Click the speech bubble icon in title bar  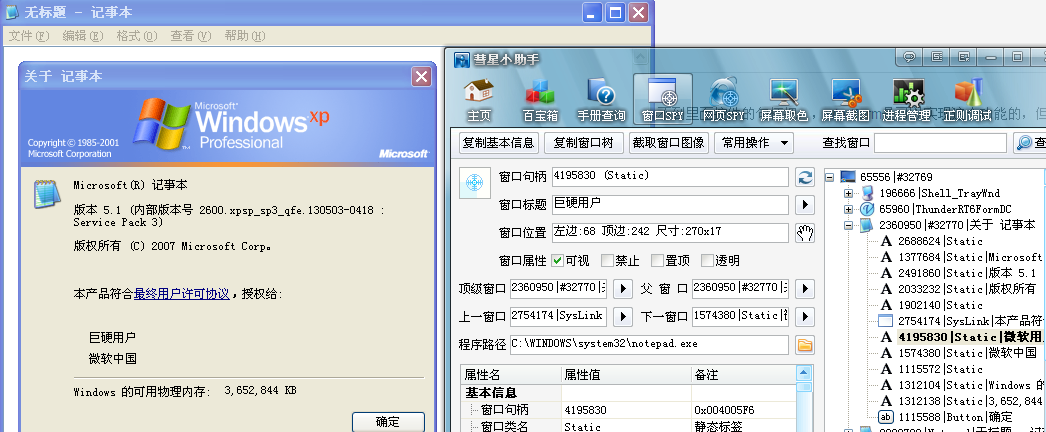pyautogui.click(x=909, y=57)
